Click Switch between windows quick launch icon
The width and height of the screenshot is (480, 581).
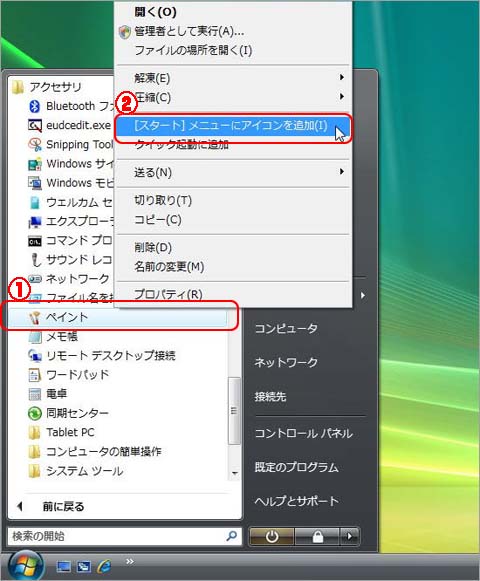84,567
